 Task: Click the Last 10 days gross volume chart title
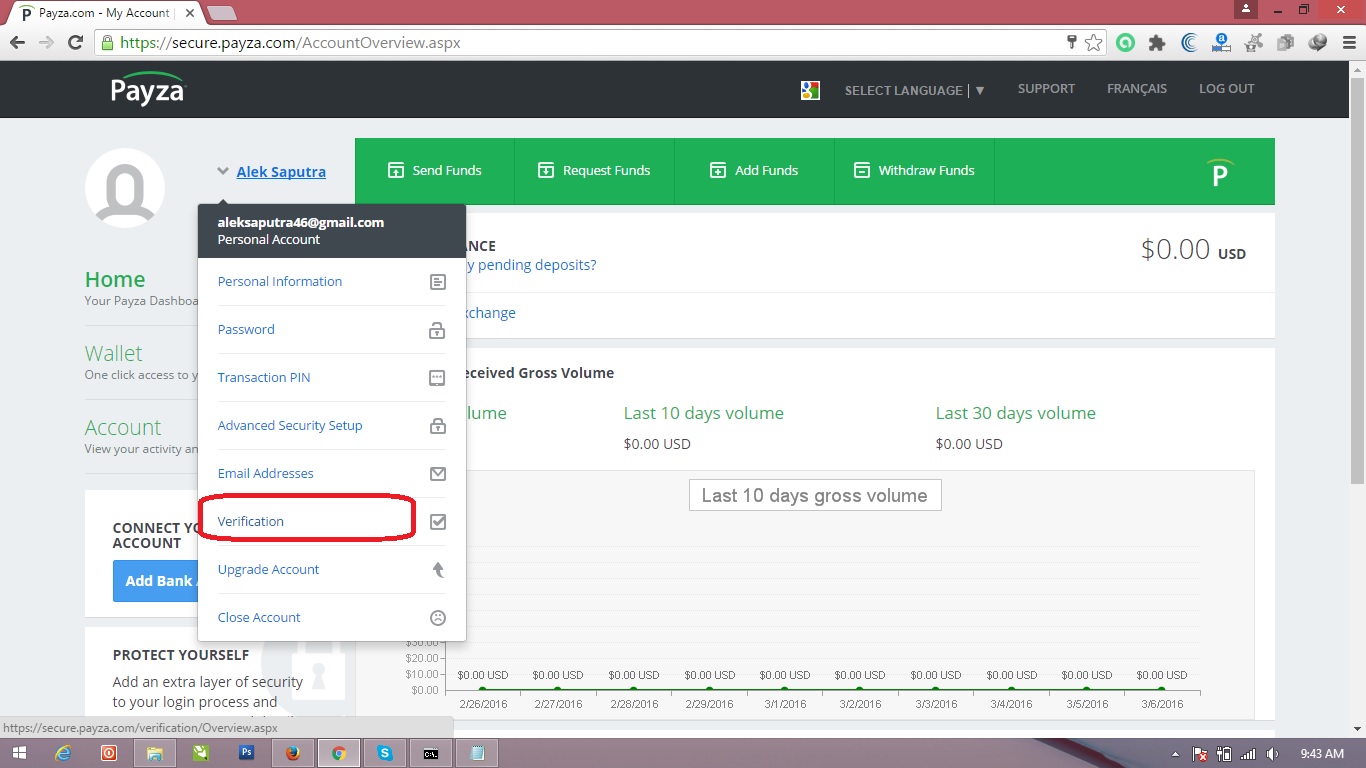point(815,496)
